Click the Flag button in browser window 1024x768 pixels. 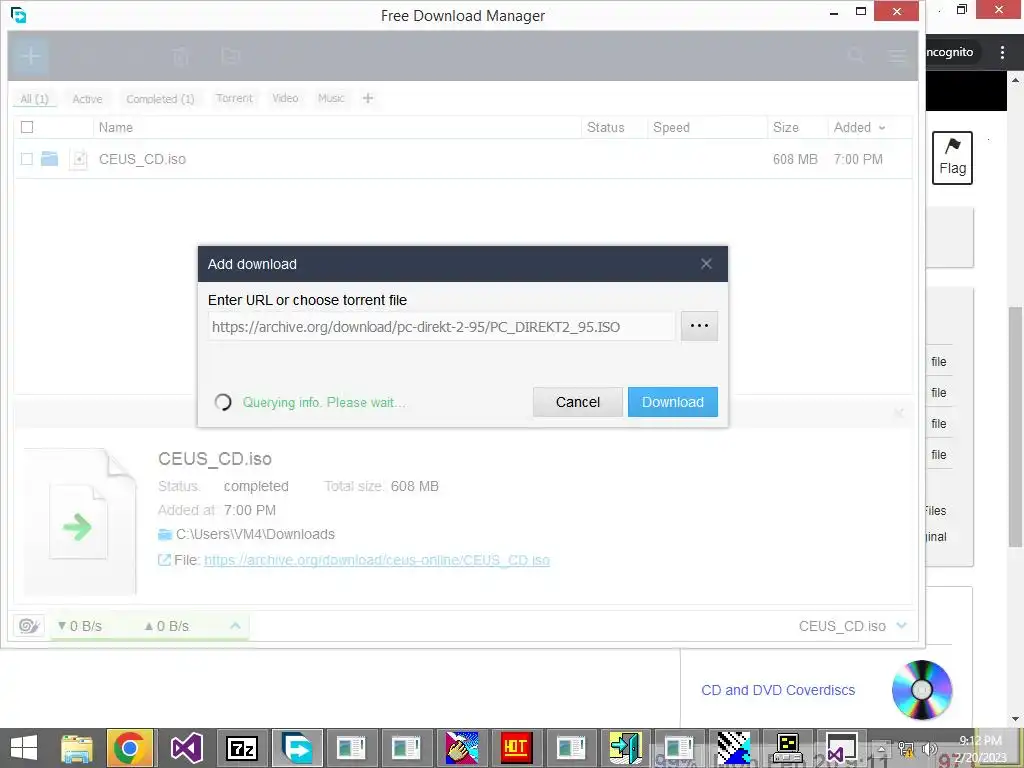[x=952, y=158]
